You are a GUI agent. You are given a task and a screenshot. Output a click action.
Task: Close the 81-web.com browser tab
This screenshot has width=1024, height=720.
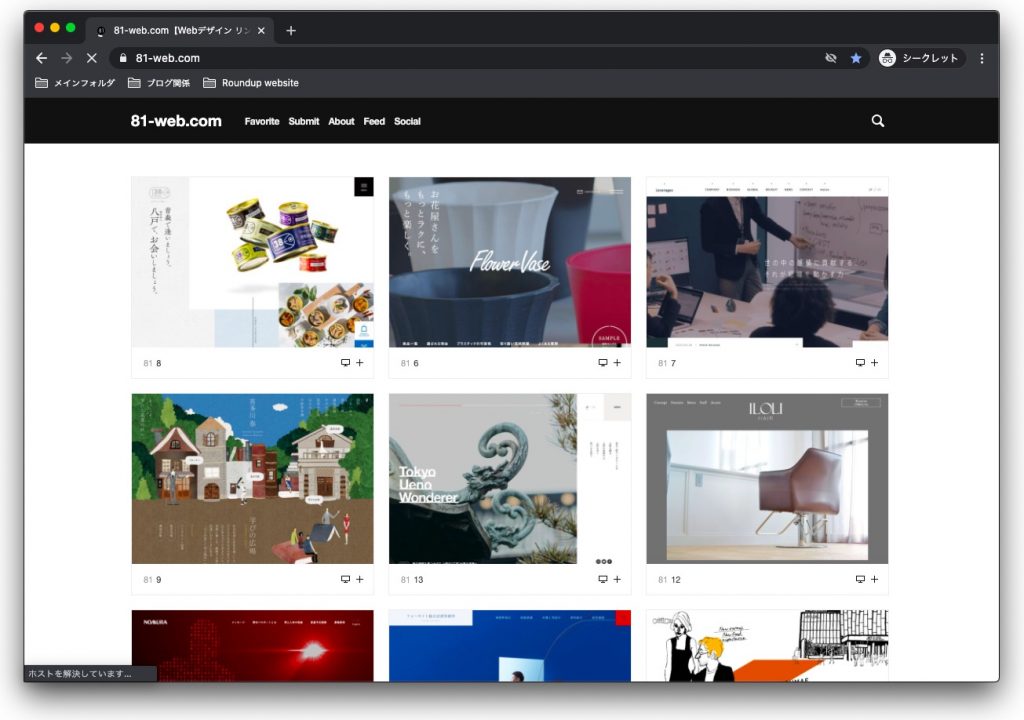click(x=261, y=31)
